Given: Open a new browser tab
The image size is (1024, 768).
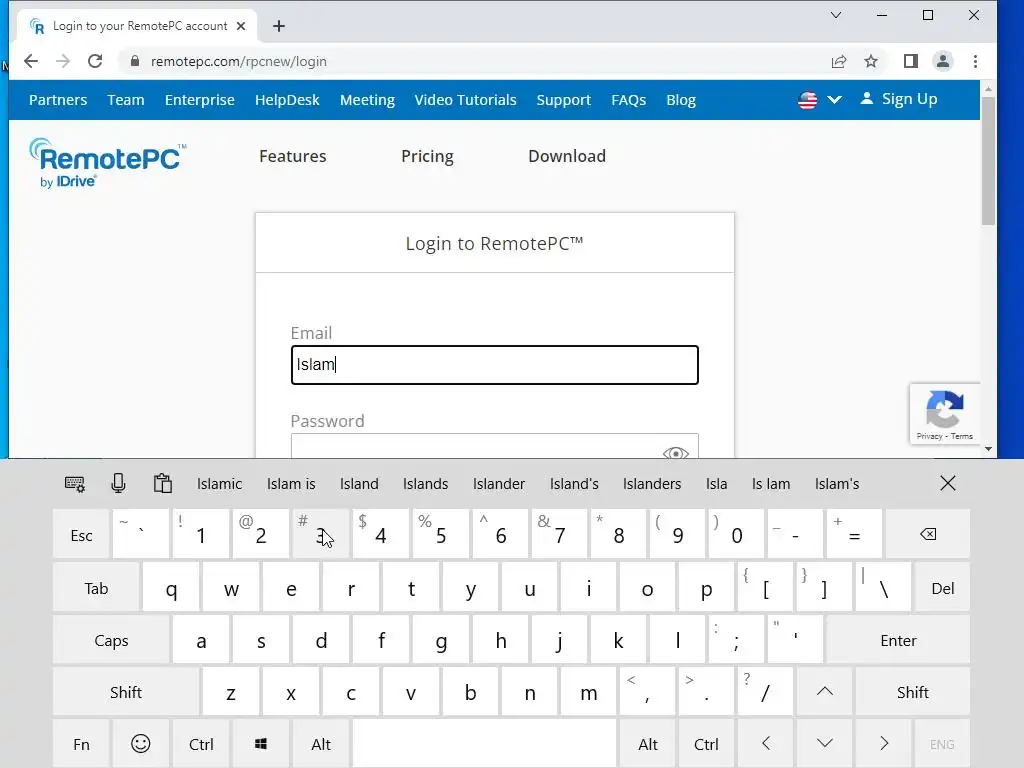Looking at the screenshot, I should click(279, 26).
